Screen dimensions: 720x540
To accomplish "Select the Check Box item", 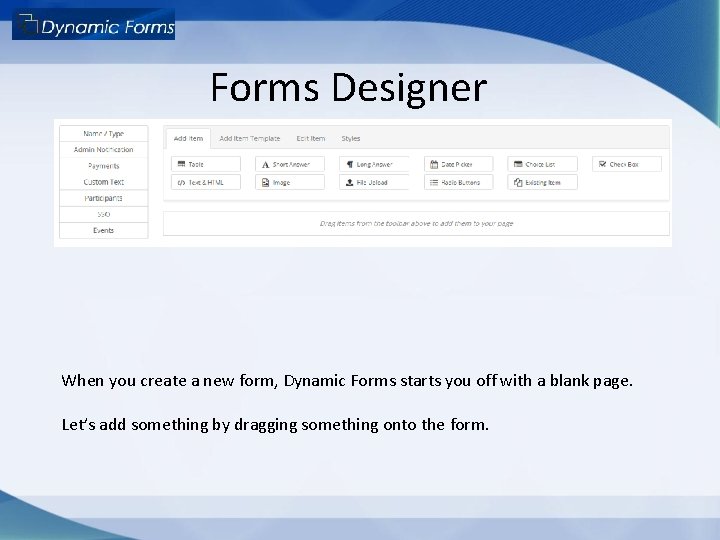I will click(x=627, y=164).
